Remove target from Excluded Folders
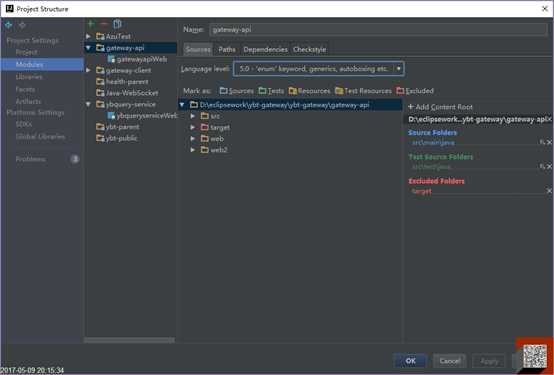Image resolution: width=554 pixels, height=375 pixels. point(549,191)
